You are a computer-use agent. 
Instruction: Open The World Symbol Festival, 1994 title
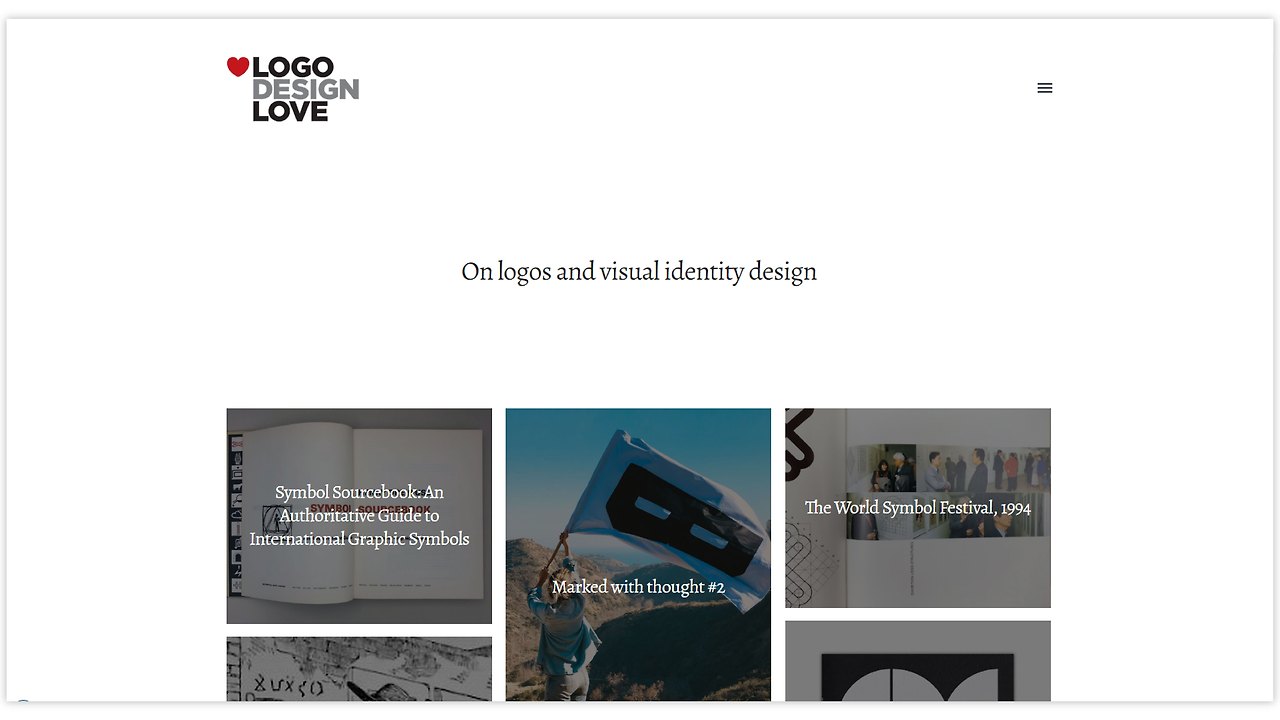point(918,508)
